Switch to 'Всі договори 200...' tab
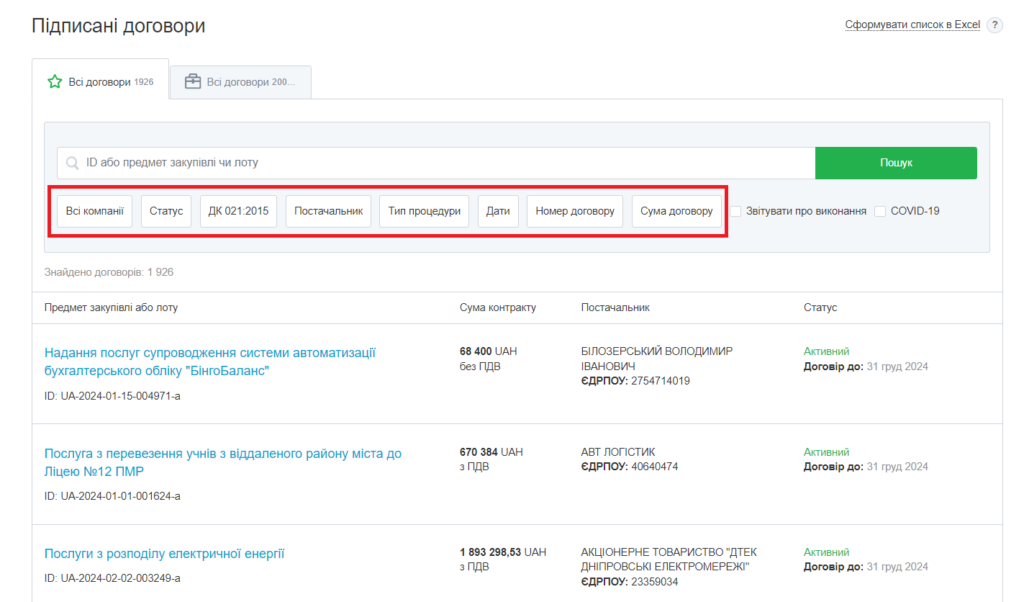The height and width of the screenshot is (602, 1024). (x=240, y=82)
